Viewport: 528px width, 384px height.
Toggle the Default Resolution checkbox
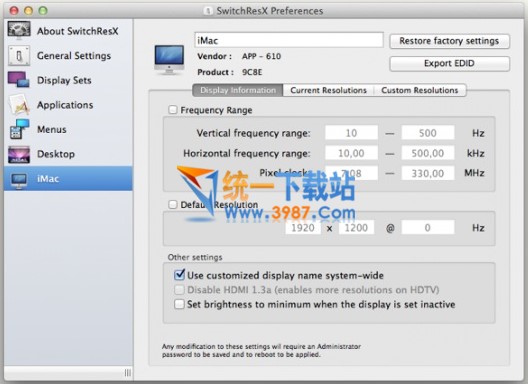click(x=173, y=204)
